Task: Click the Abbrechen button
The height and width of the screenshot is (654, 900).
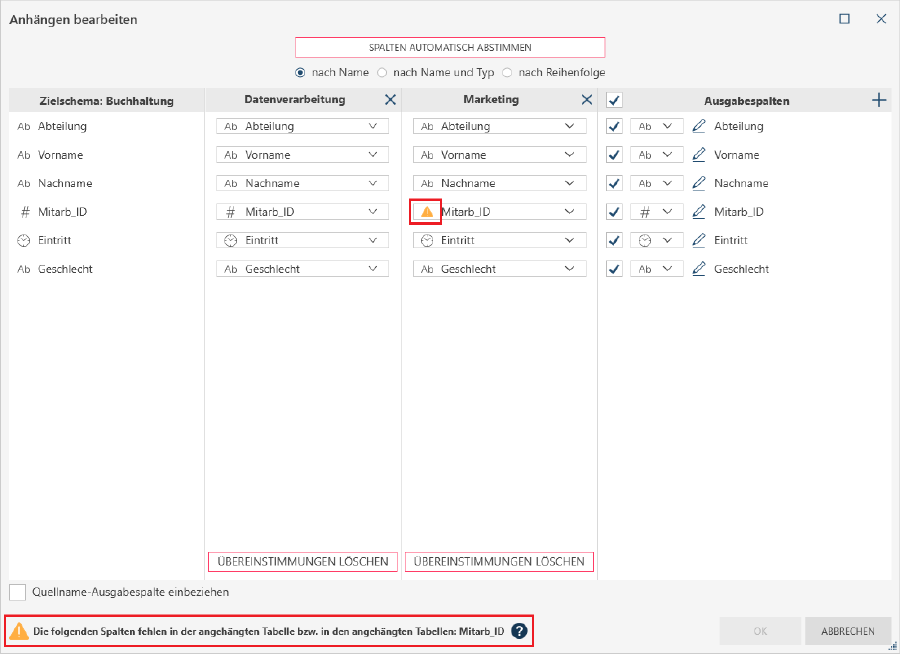Action: [848, 631]
